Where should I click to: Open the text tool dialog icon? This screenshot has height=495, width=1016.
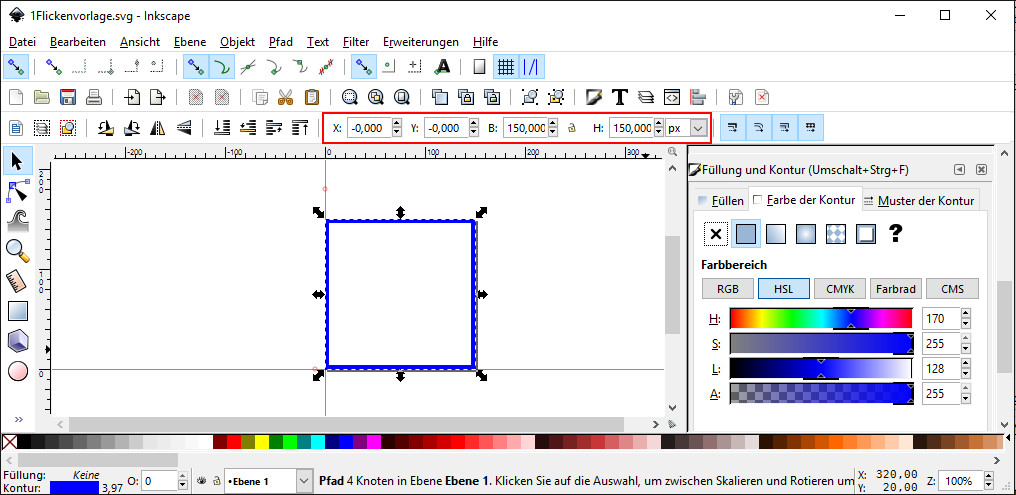[620, 97]
